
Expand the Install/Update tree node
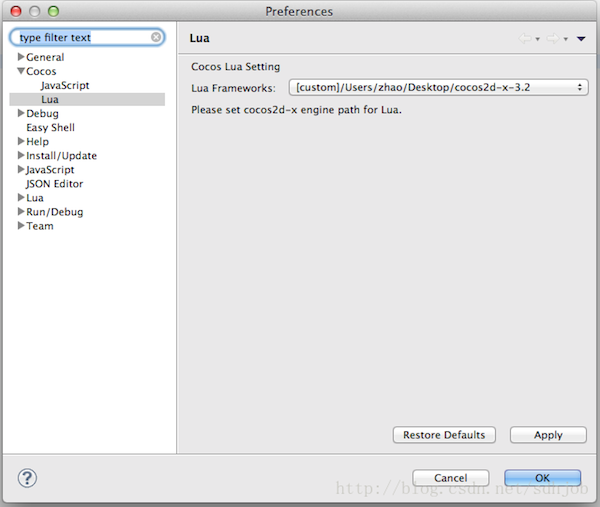[x=21, y=155]
